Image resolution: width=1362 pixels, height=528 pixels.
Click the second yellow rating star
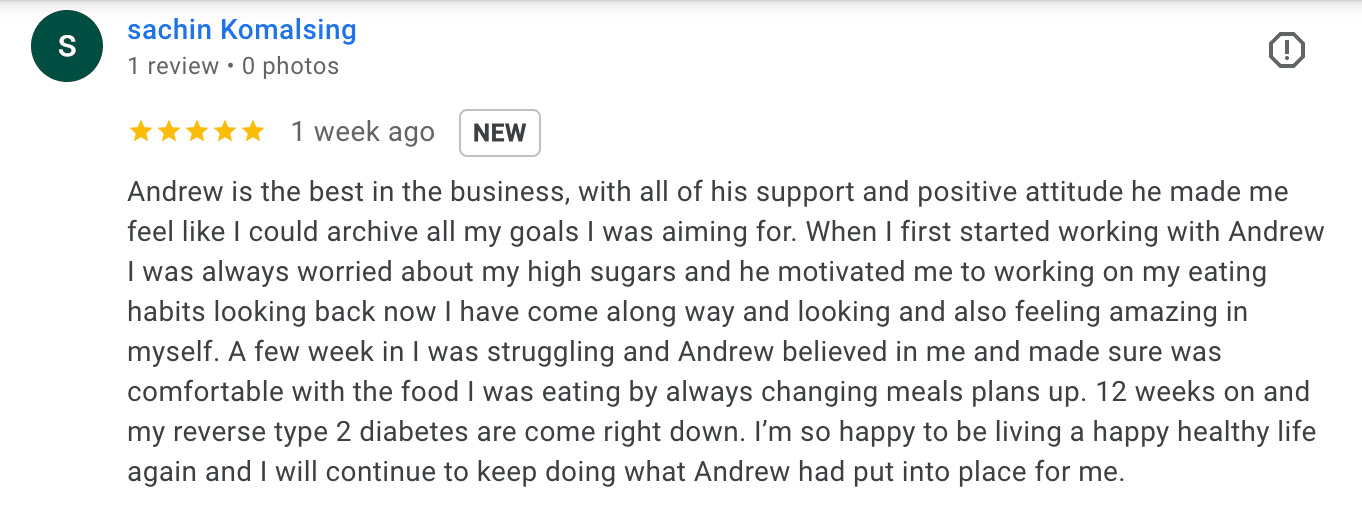coord(169,132)
